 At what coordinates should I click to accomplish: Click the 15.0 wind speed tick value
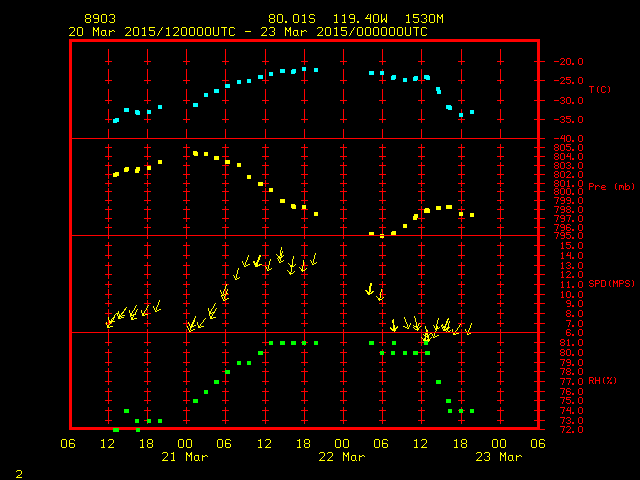[x=572, y=246]
